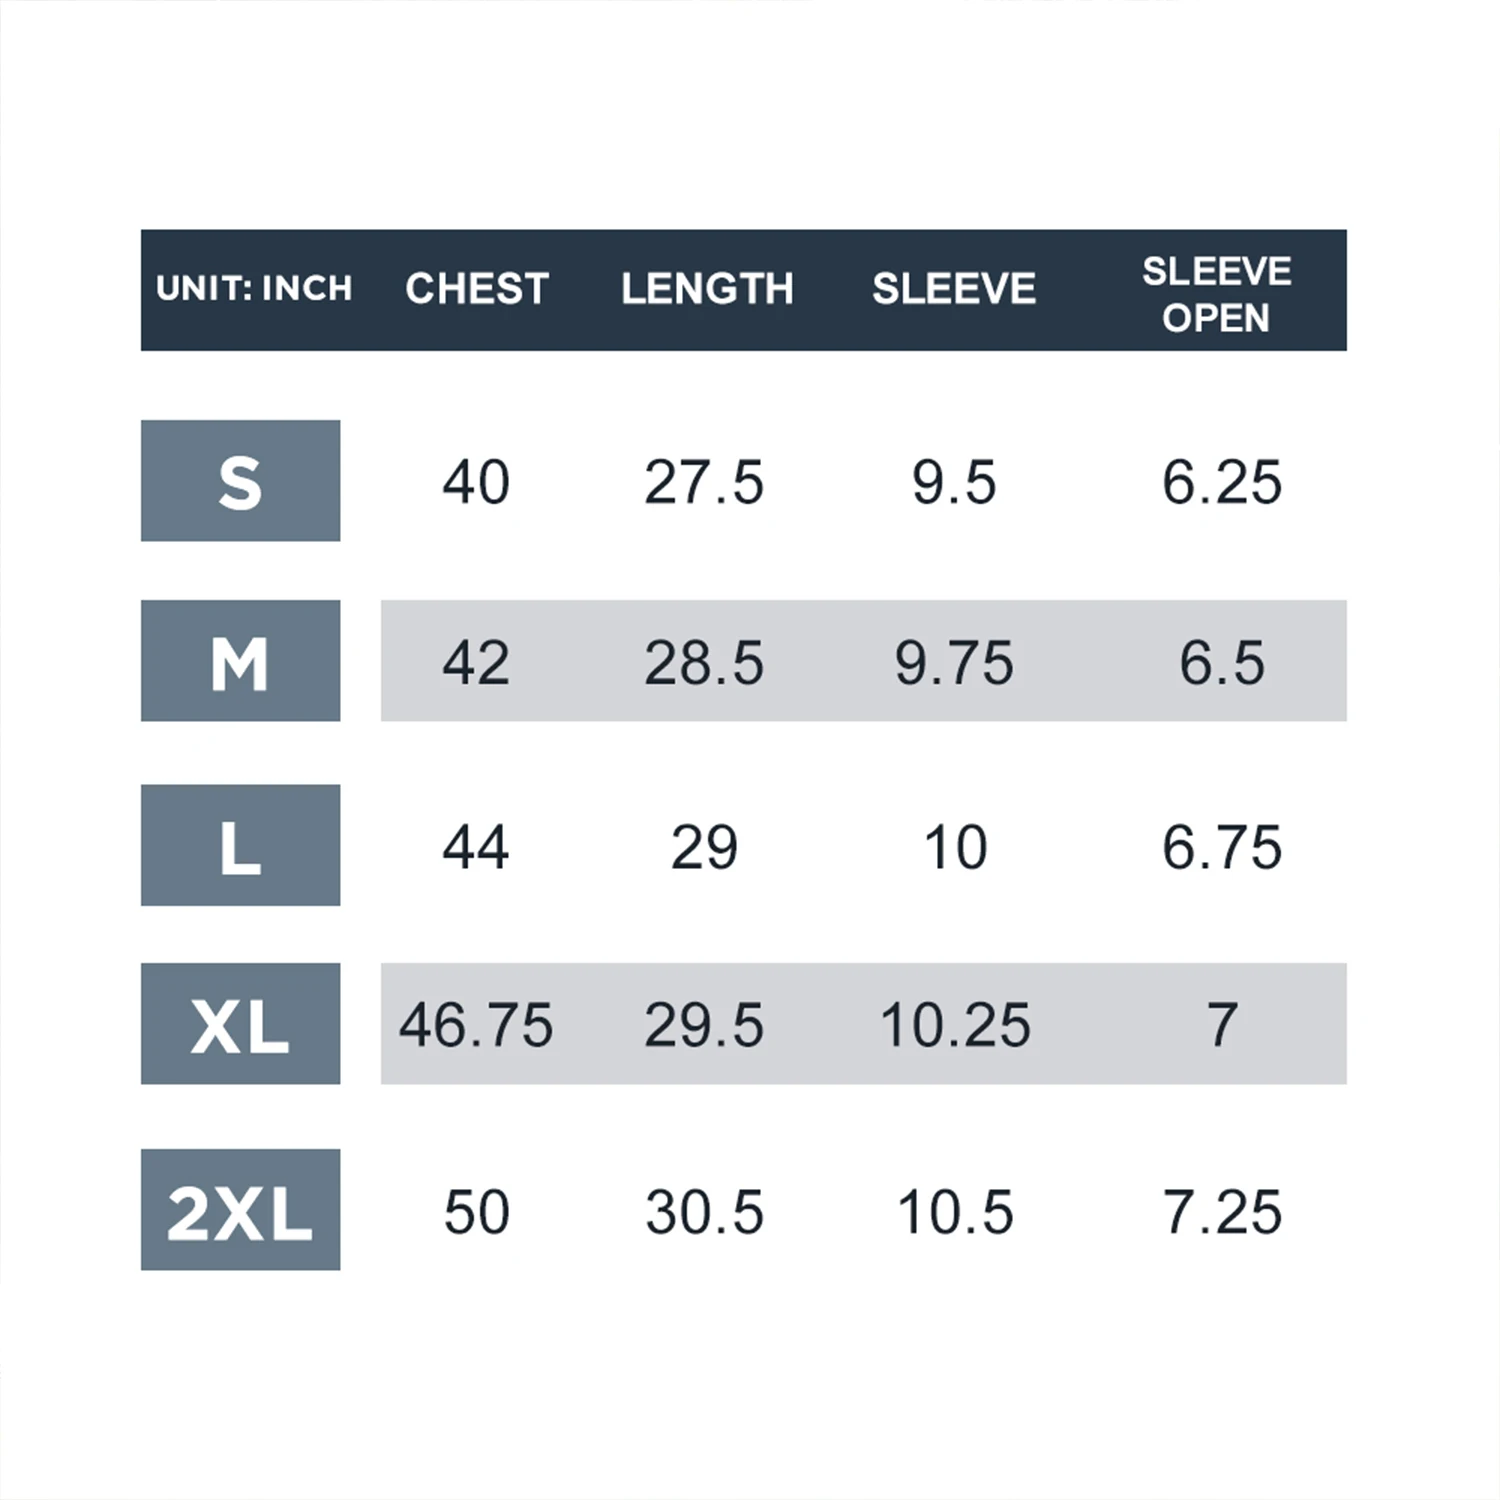Click the SLEEVE column header

(x=954, y=289)
